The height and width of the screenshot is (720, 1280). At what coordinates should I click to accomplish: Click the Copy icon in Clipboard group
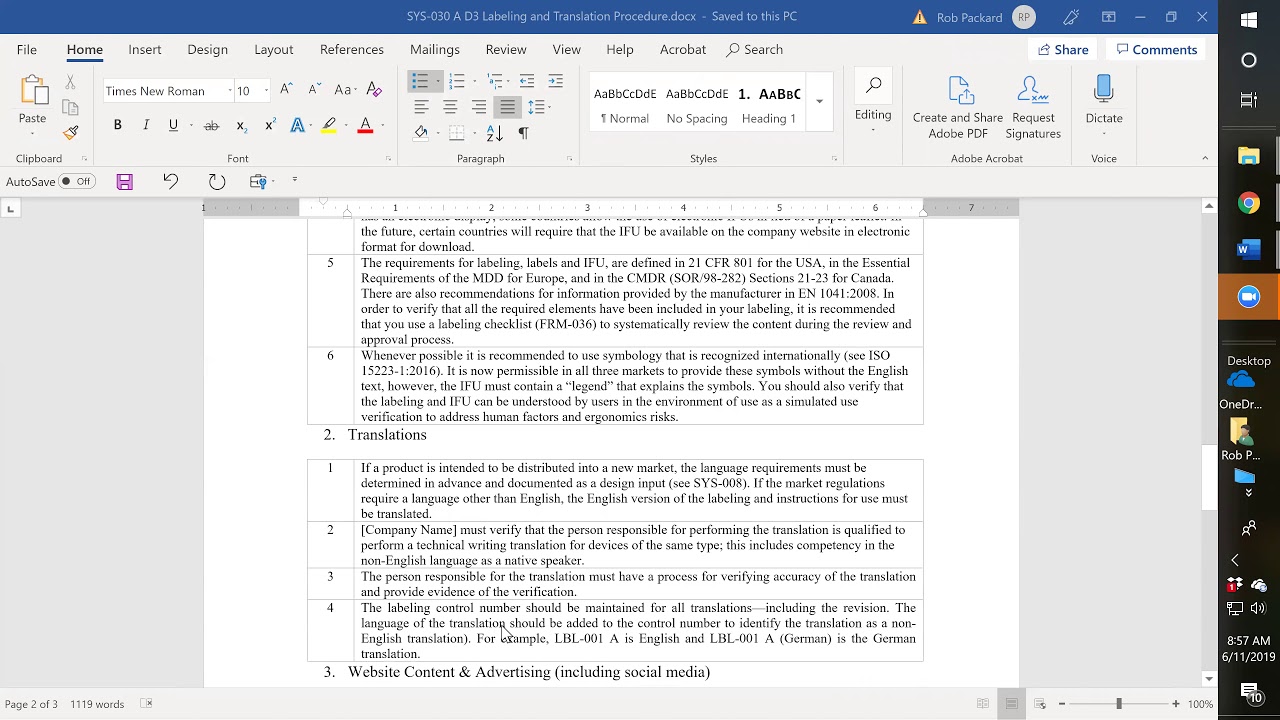(70, 107)
